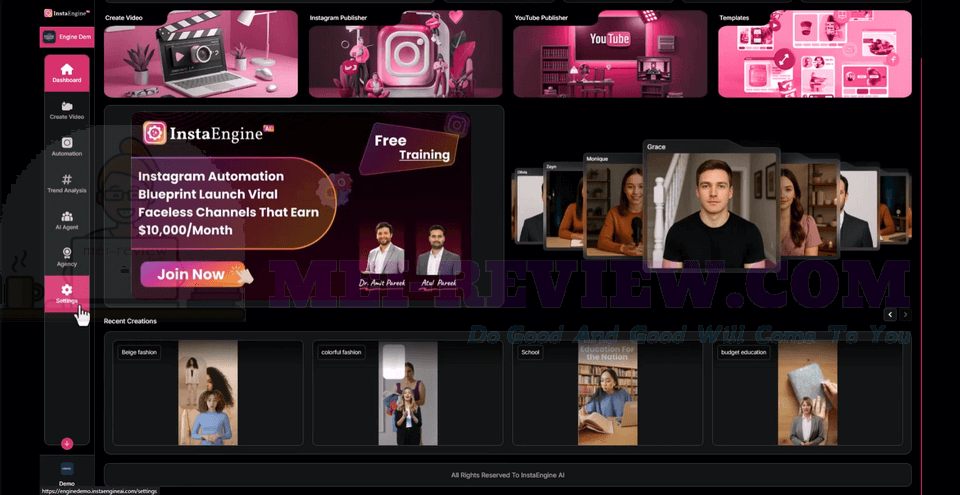This screenshot has height=495, width=960.
Task: Open the budget education creation
Action: pos(808,393)
